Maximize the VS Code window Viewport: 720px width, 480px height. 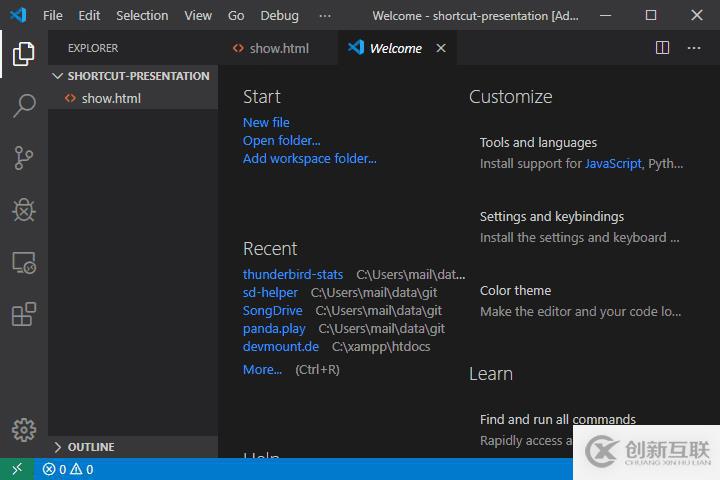pos(651,16)
